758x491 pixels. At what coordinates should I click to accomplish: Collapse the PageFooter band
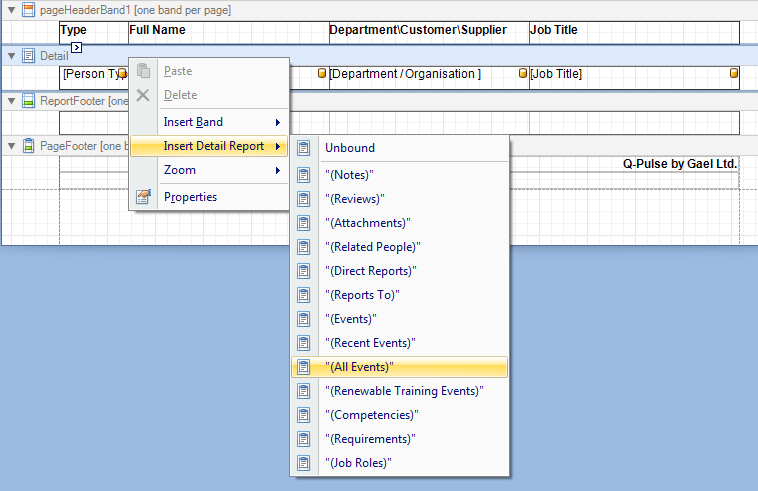tap(12, 145)
